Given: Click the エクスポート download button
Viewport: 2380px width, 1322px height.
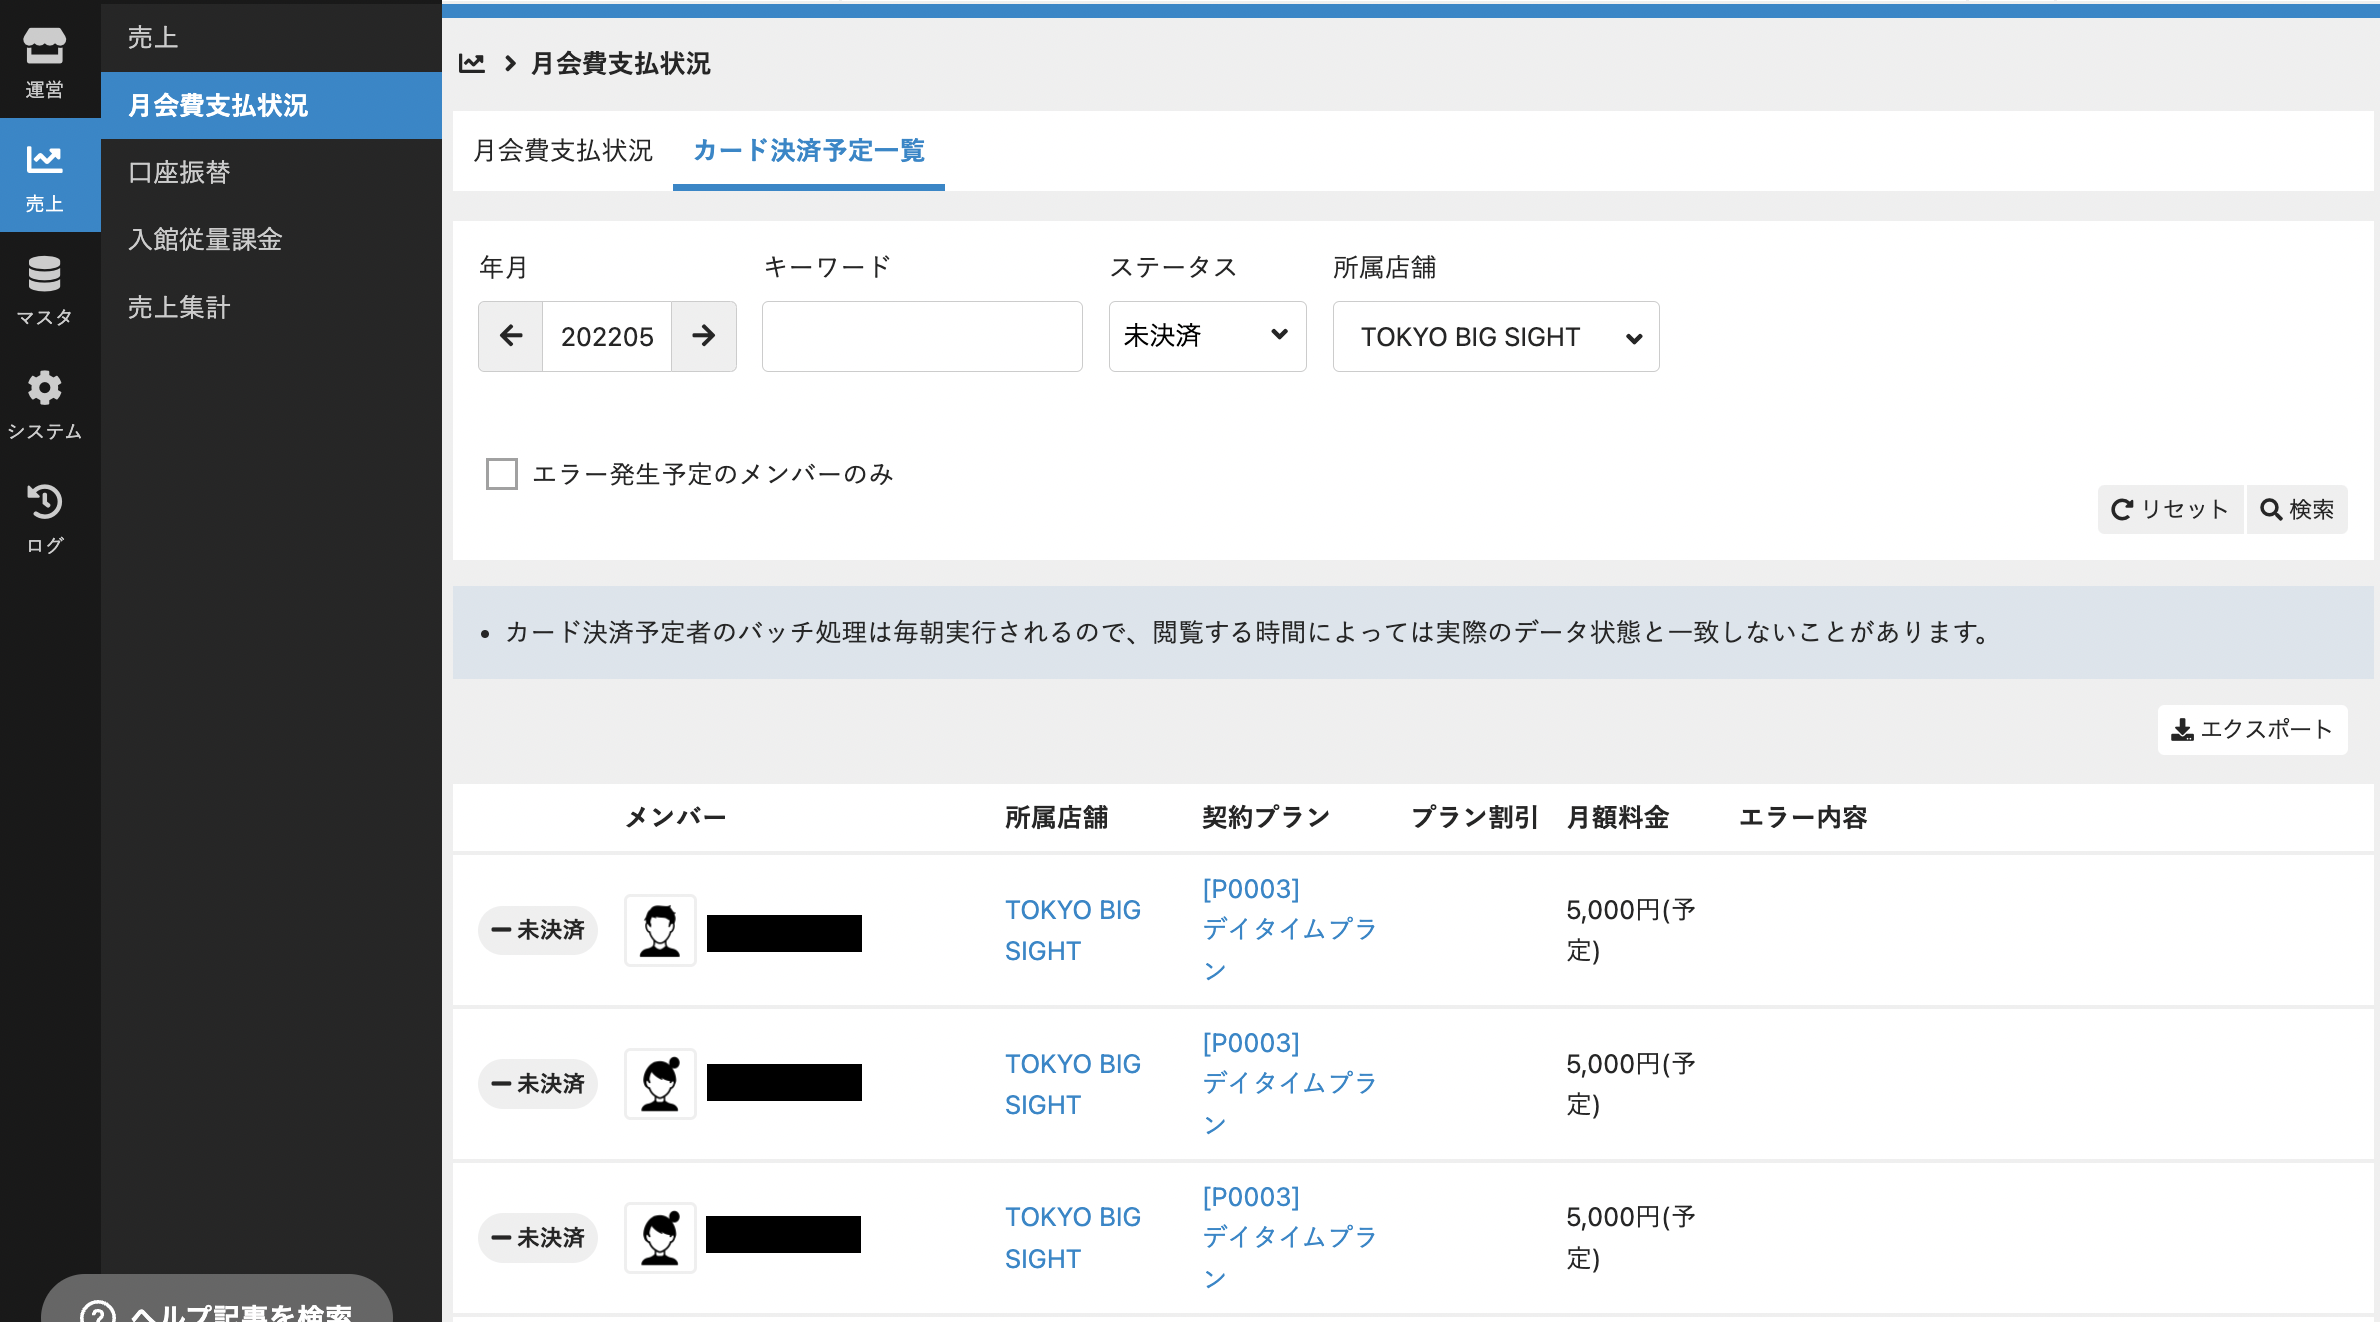Looking at the screenshot, I should coord(2252,730).
